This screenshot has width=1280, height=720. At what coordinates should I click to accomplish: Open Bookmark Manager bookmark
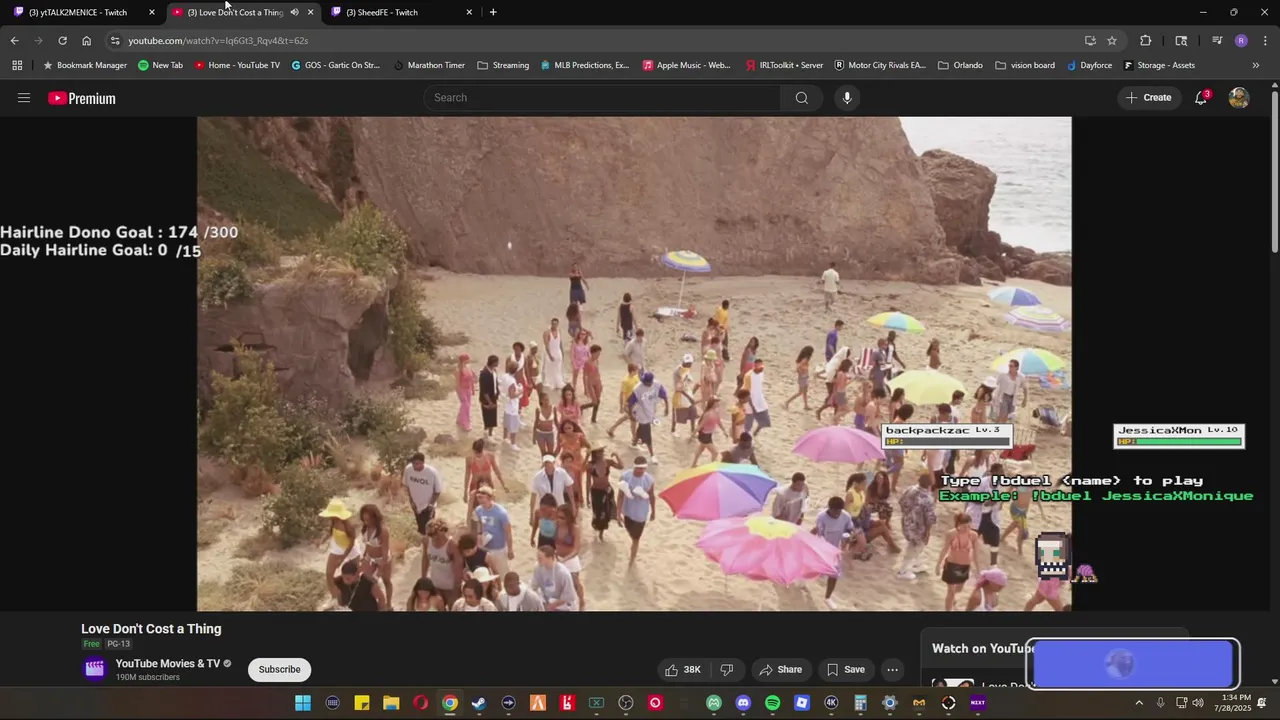coord(85,65)
